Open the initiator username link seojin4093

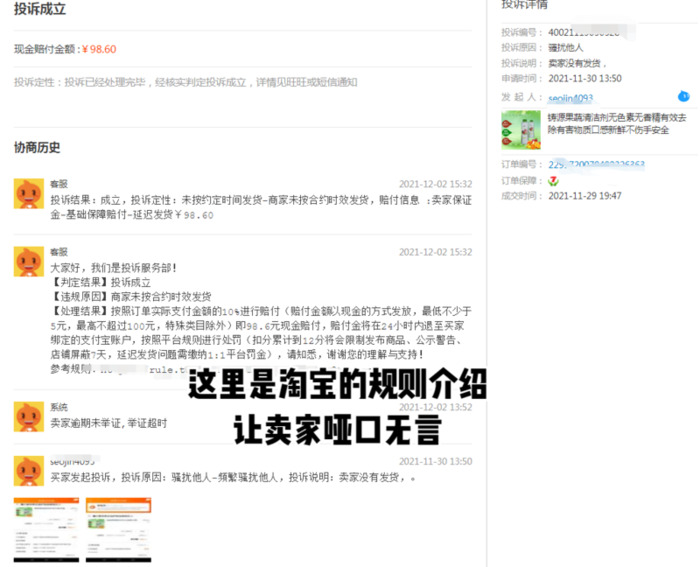point(570,98)
